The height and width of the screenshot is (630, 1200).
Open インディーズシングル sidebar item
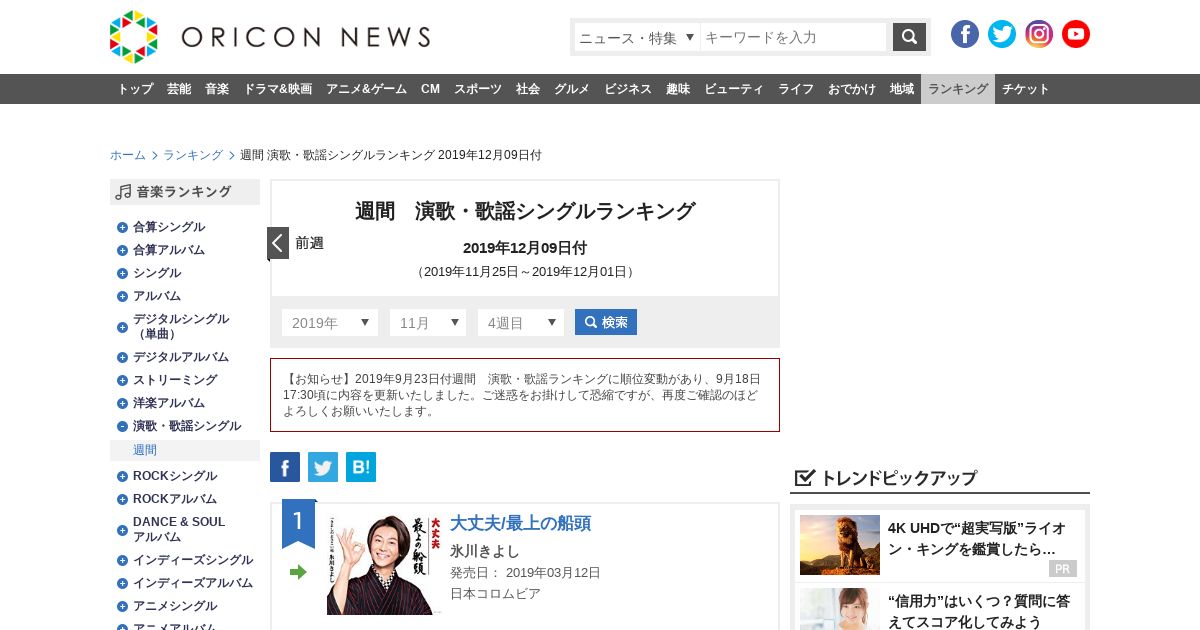(x=193, y=560)
